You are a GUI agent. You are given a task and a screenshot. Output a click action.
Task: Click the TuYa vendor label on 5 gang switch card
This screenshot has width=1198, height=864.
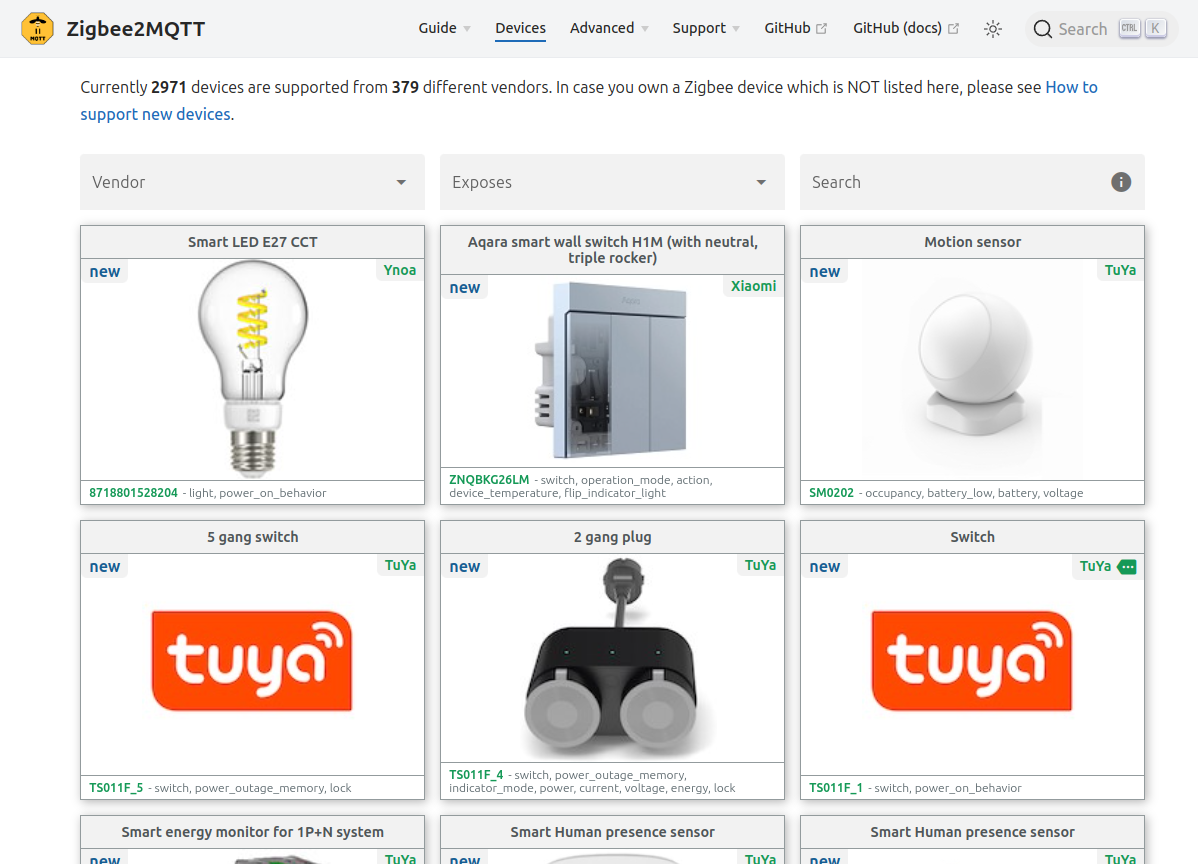pyautogui.click(x=400, y=565)
